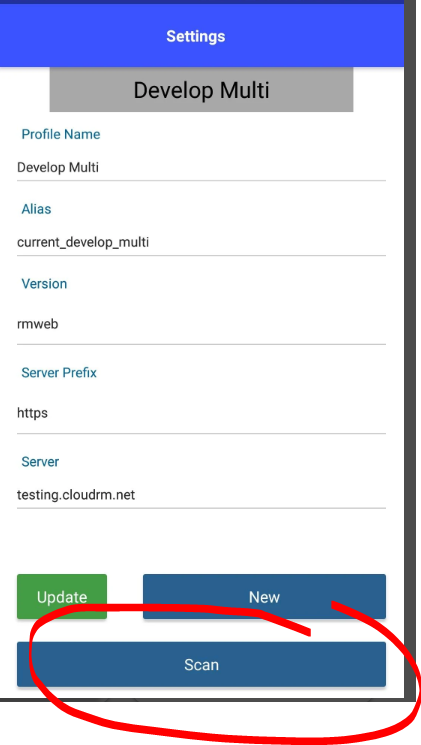The image size is (421, 745).
Task: Create a profile with the New button
Action: pyautogui.click(x=264, y=596)
